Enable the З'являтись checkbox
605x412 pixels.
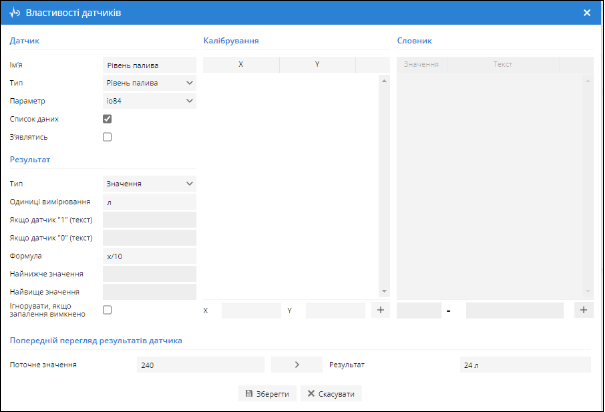107,137
